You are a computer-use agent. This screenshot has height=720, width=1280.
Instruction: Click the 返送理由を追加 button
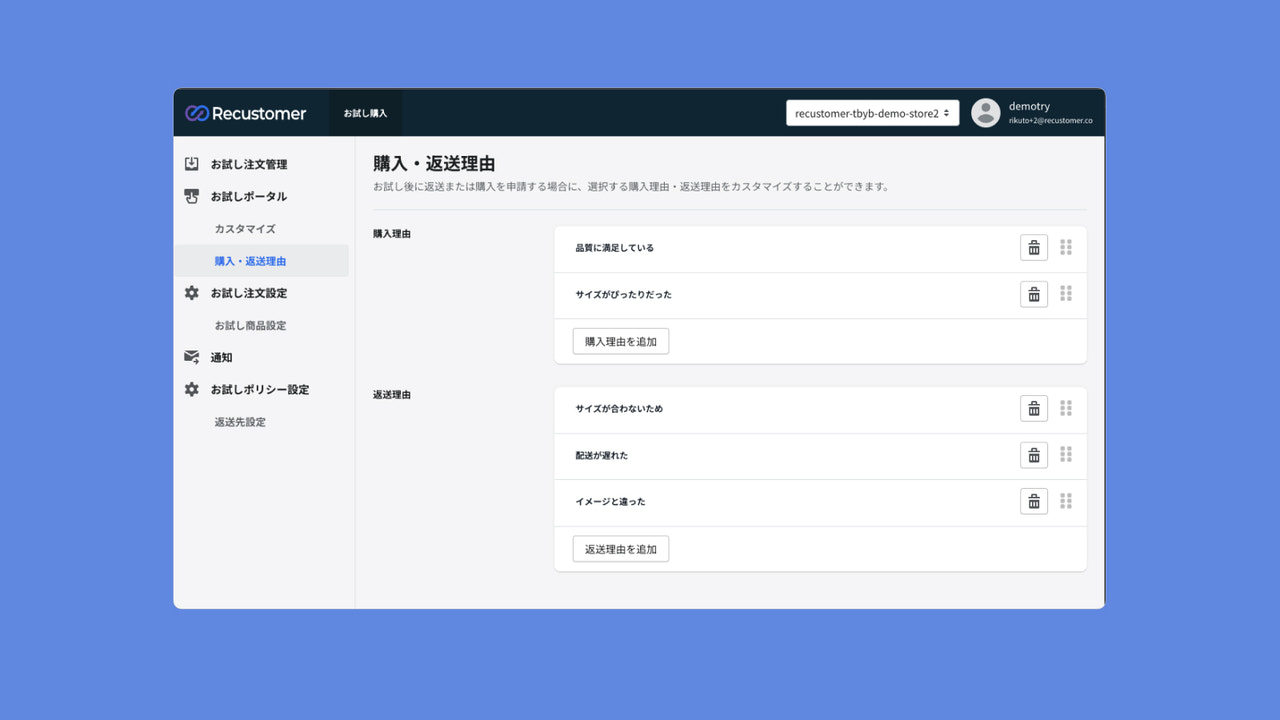coord(621,549)
